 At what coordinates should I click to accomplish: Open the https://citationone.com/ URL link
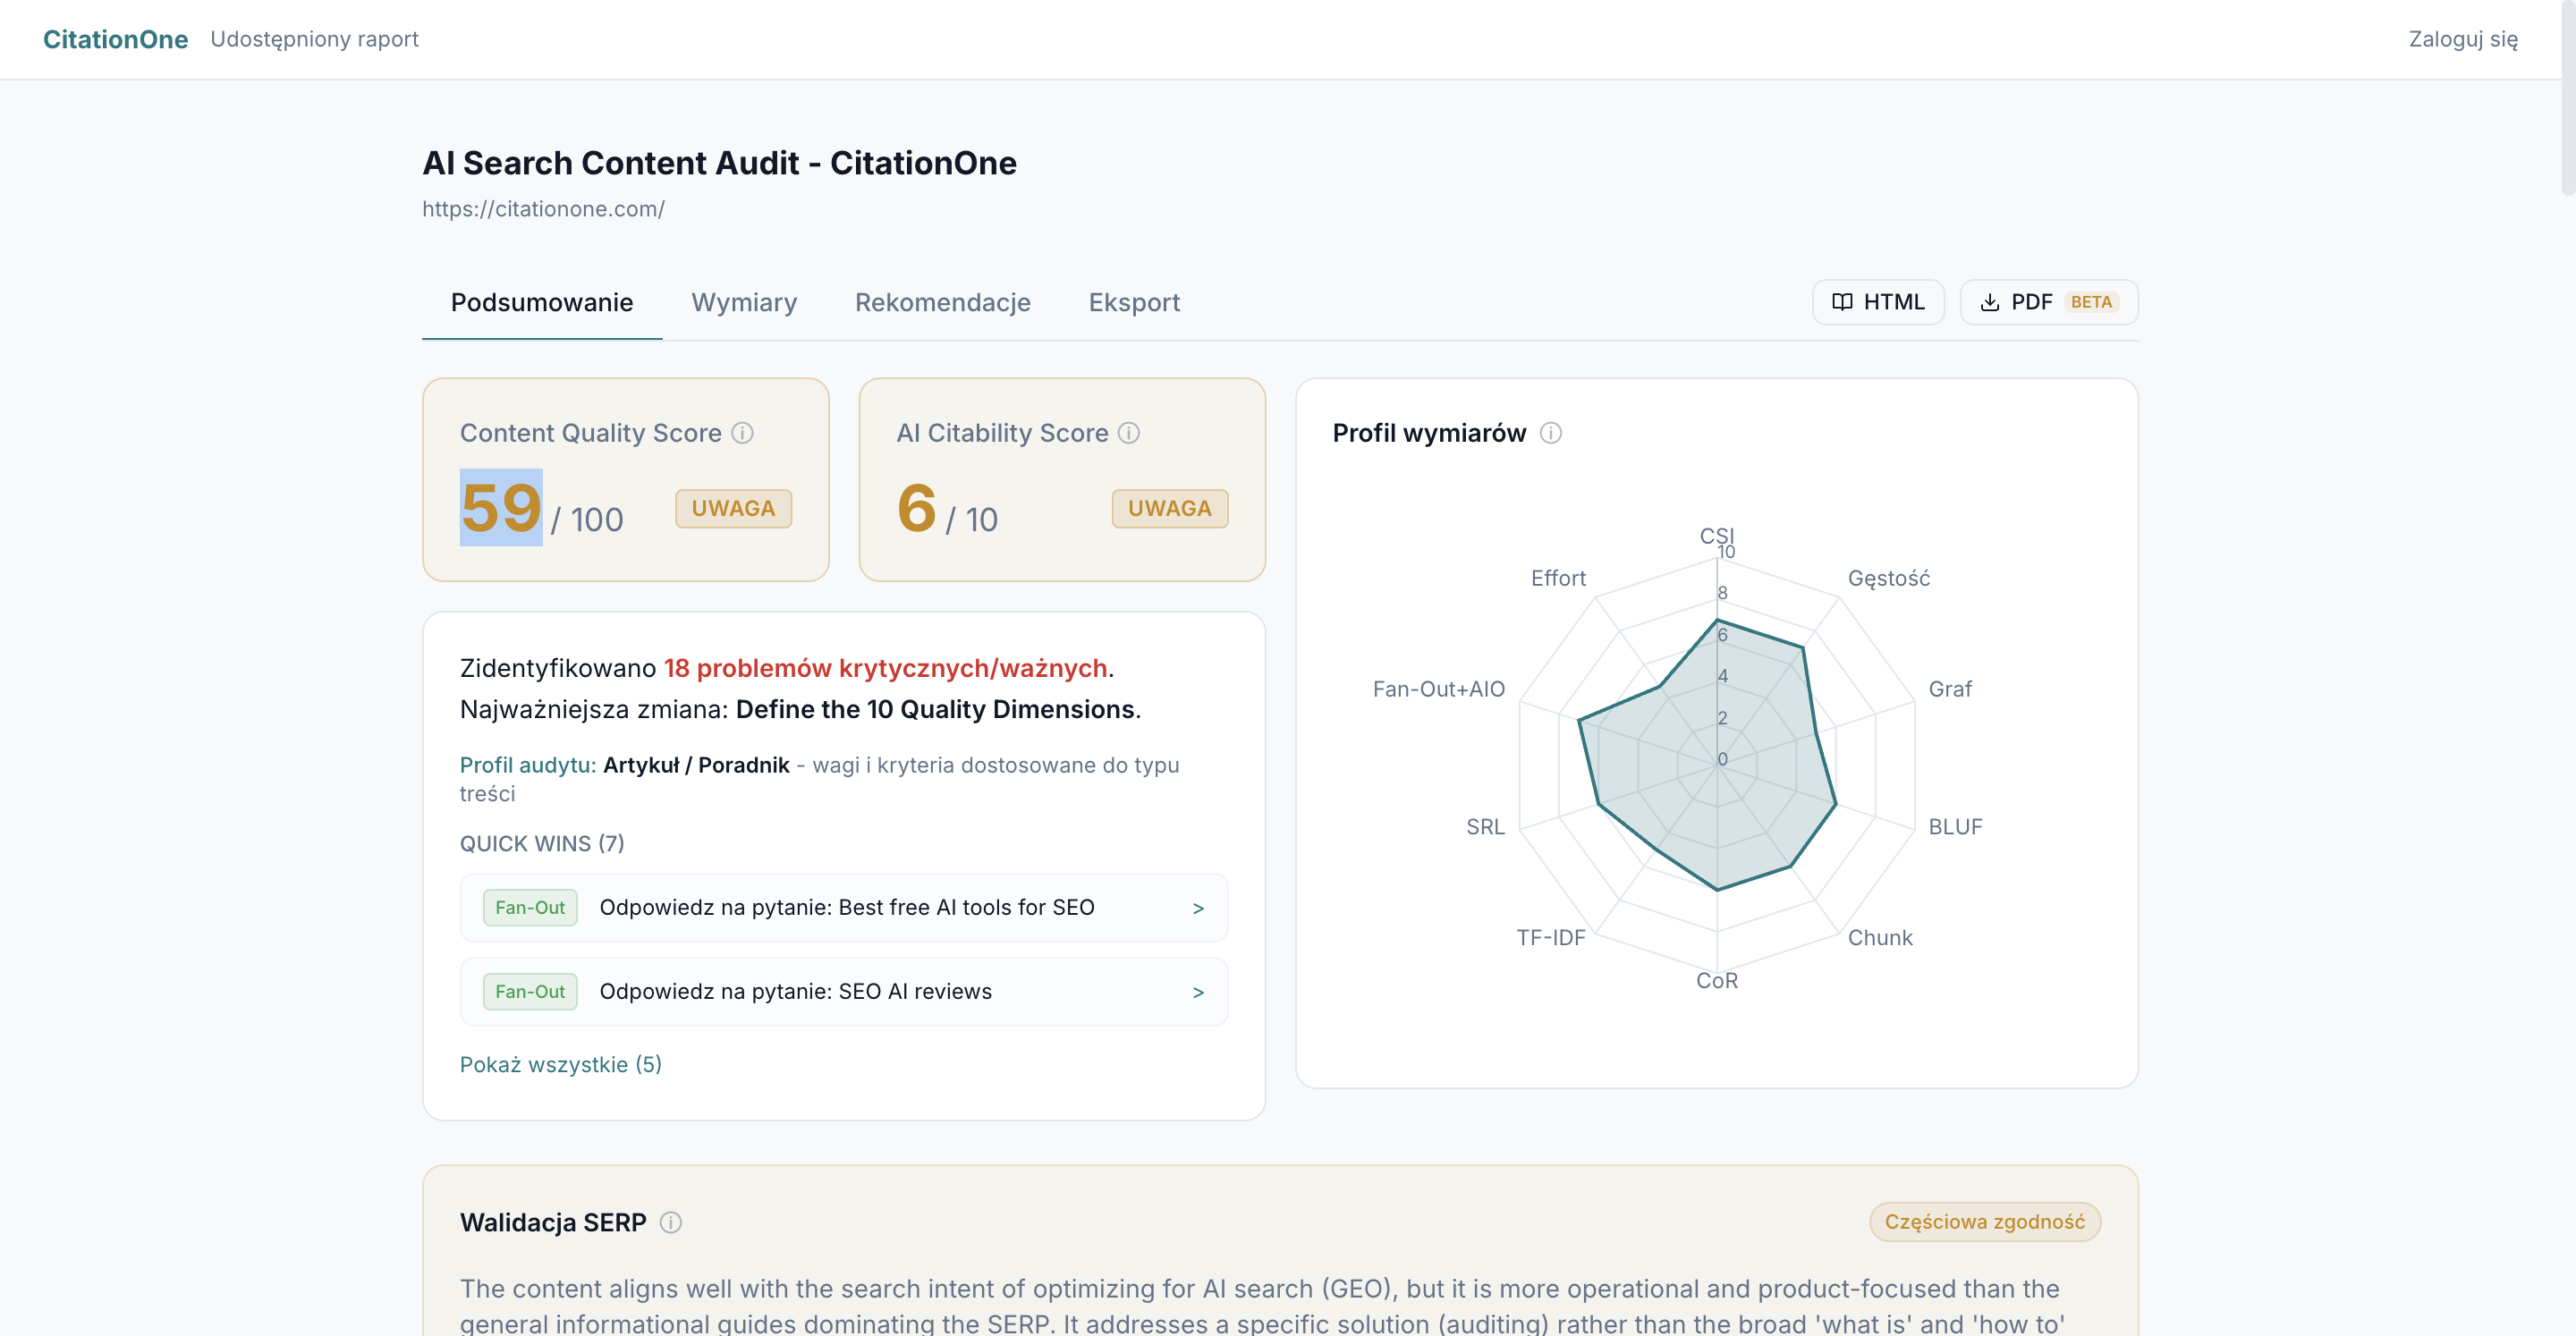[x=543, y=209]
